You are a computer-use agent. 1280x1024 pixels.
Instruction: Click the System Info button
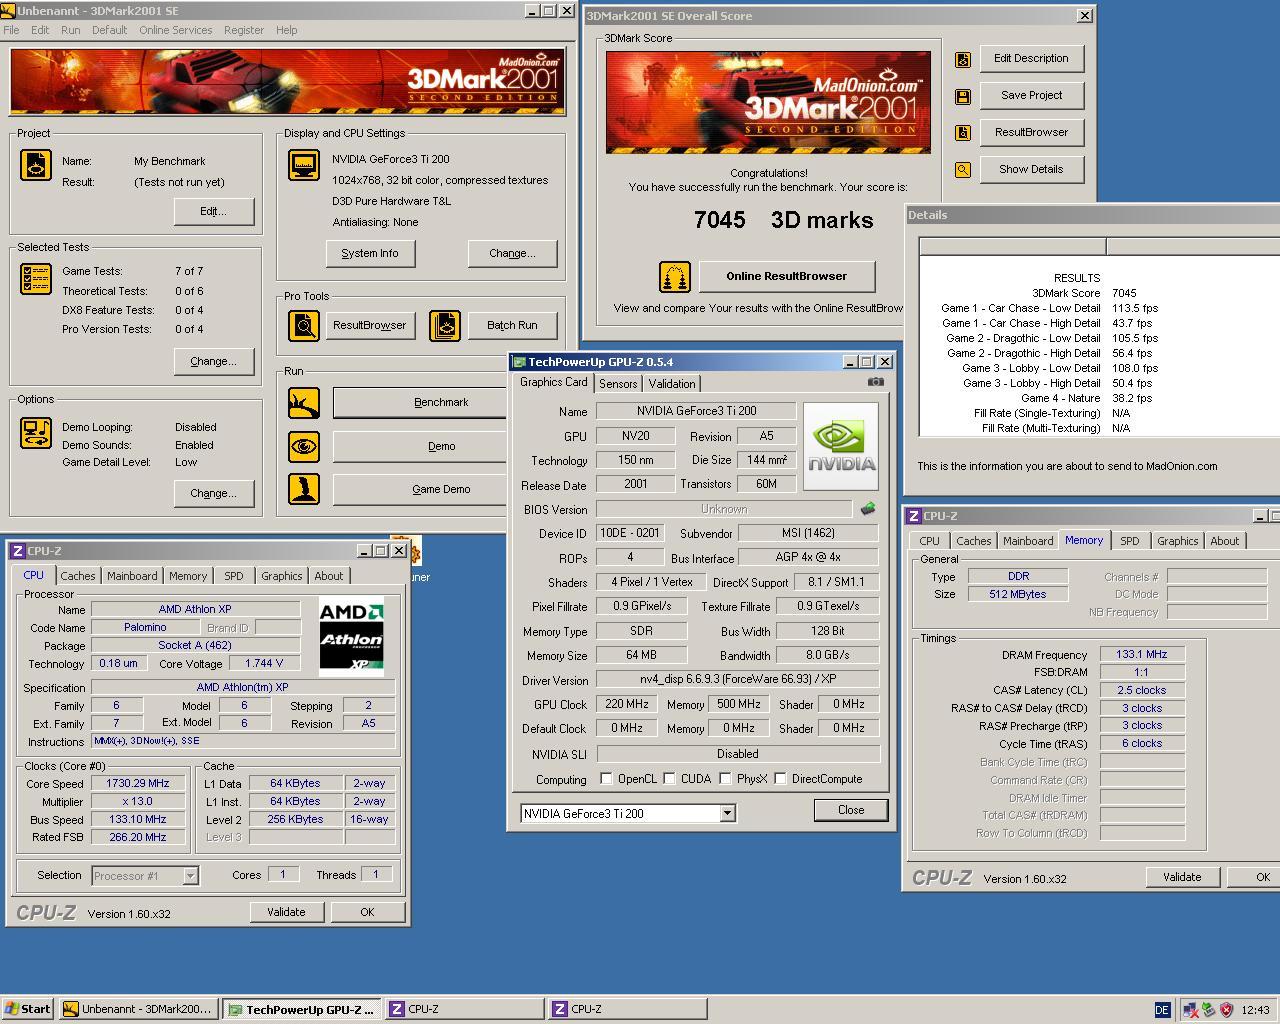[x=370, y=254]
